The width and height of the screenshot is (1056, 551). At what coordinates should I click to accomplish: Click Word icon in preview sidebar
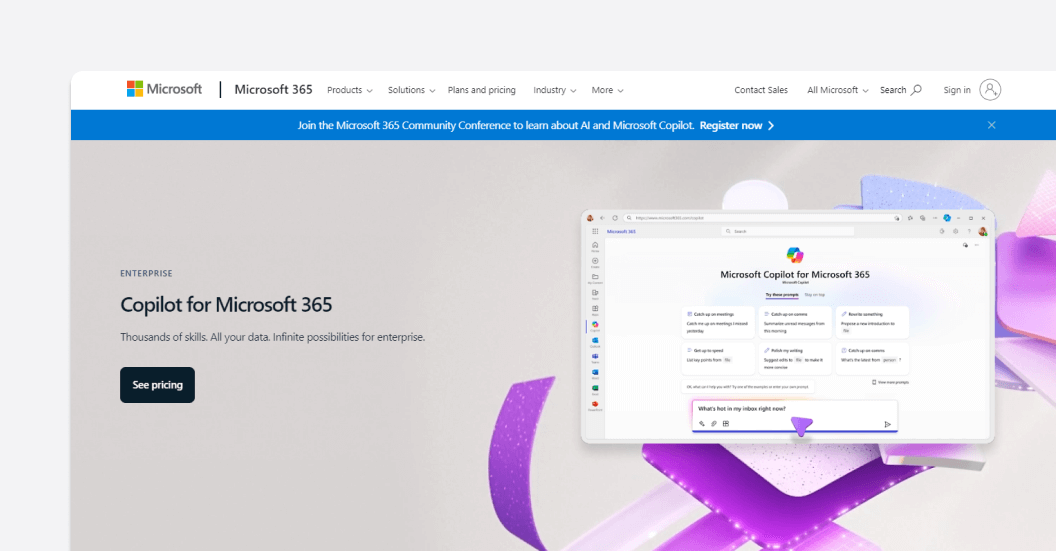coord(595,373)
